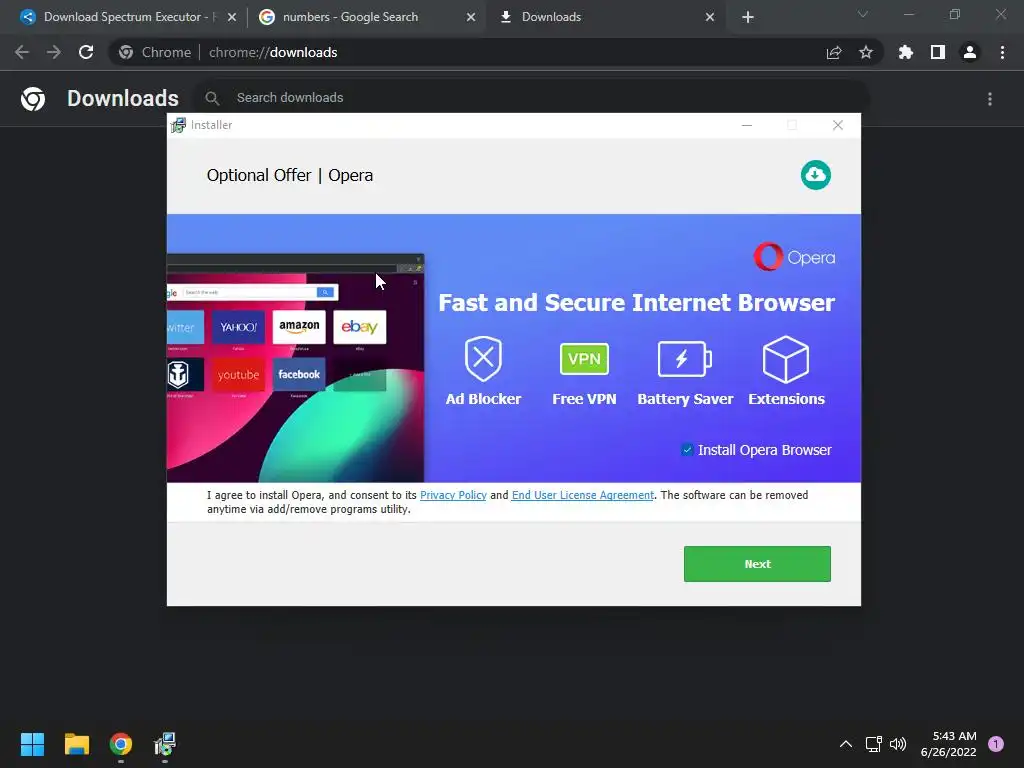Show hidden system tray icons
Screen dimensions: 1024x768
pos(846,744)
